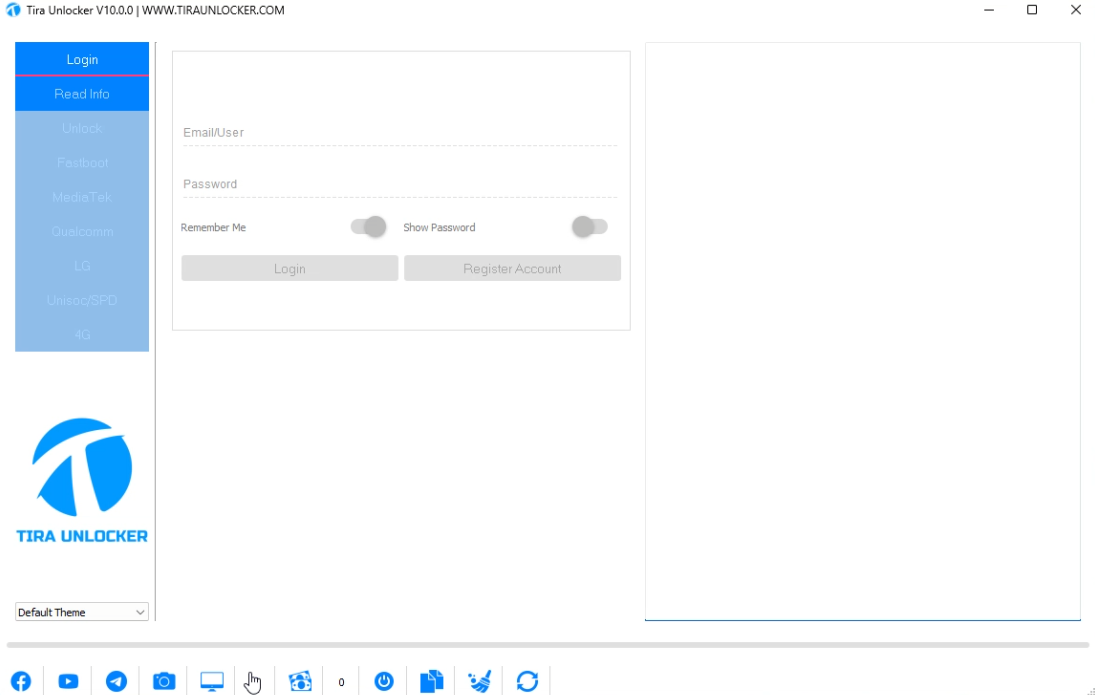Click the banknotes credits icon

[x=300, y=681]
